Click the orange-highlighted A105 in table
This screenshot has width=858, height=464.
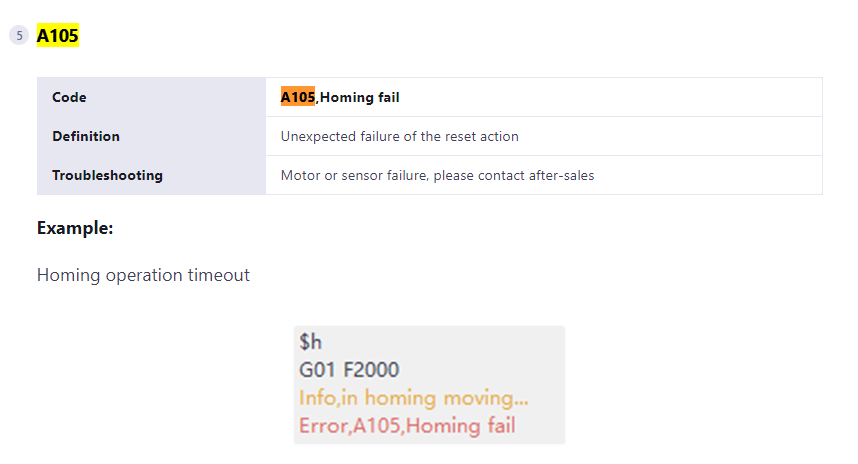[x=297, y=97]
